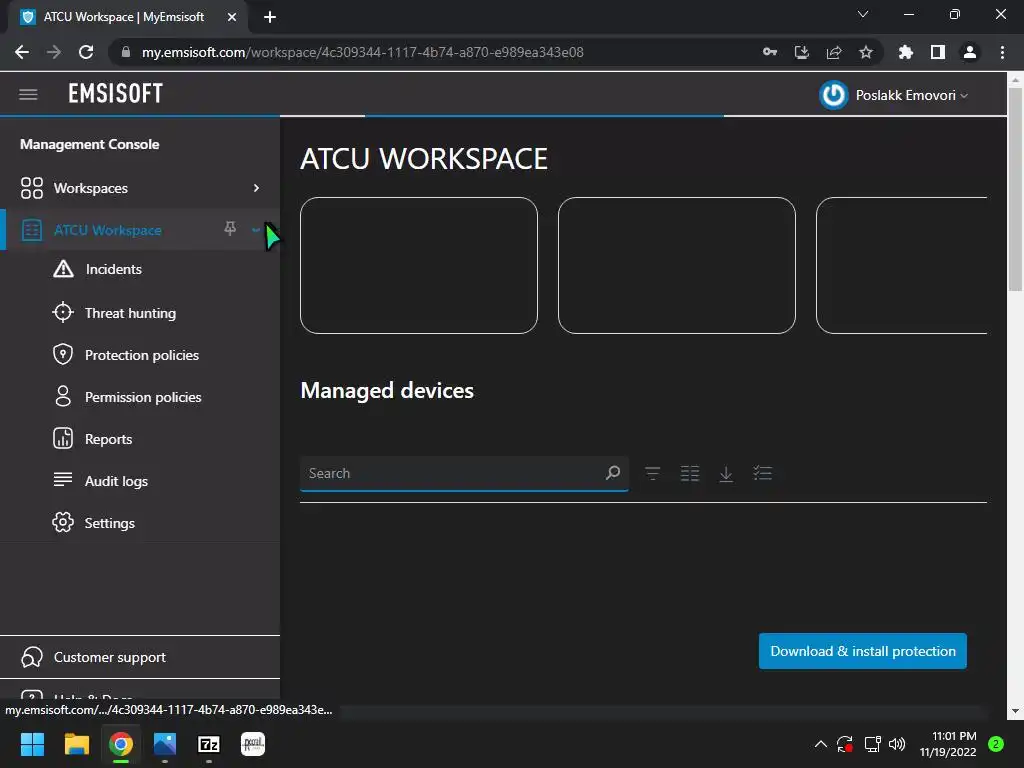Open the clock and date panel
The height and width of the screenshot is (768, 1024).
(948, 744)
